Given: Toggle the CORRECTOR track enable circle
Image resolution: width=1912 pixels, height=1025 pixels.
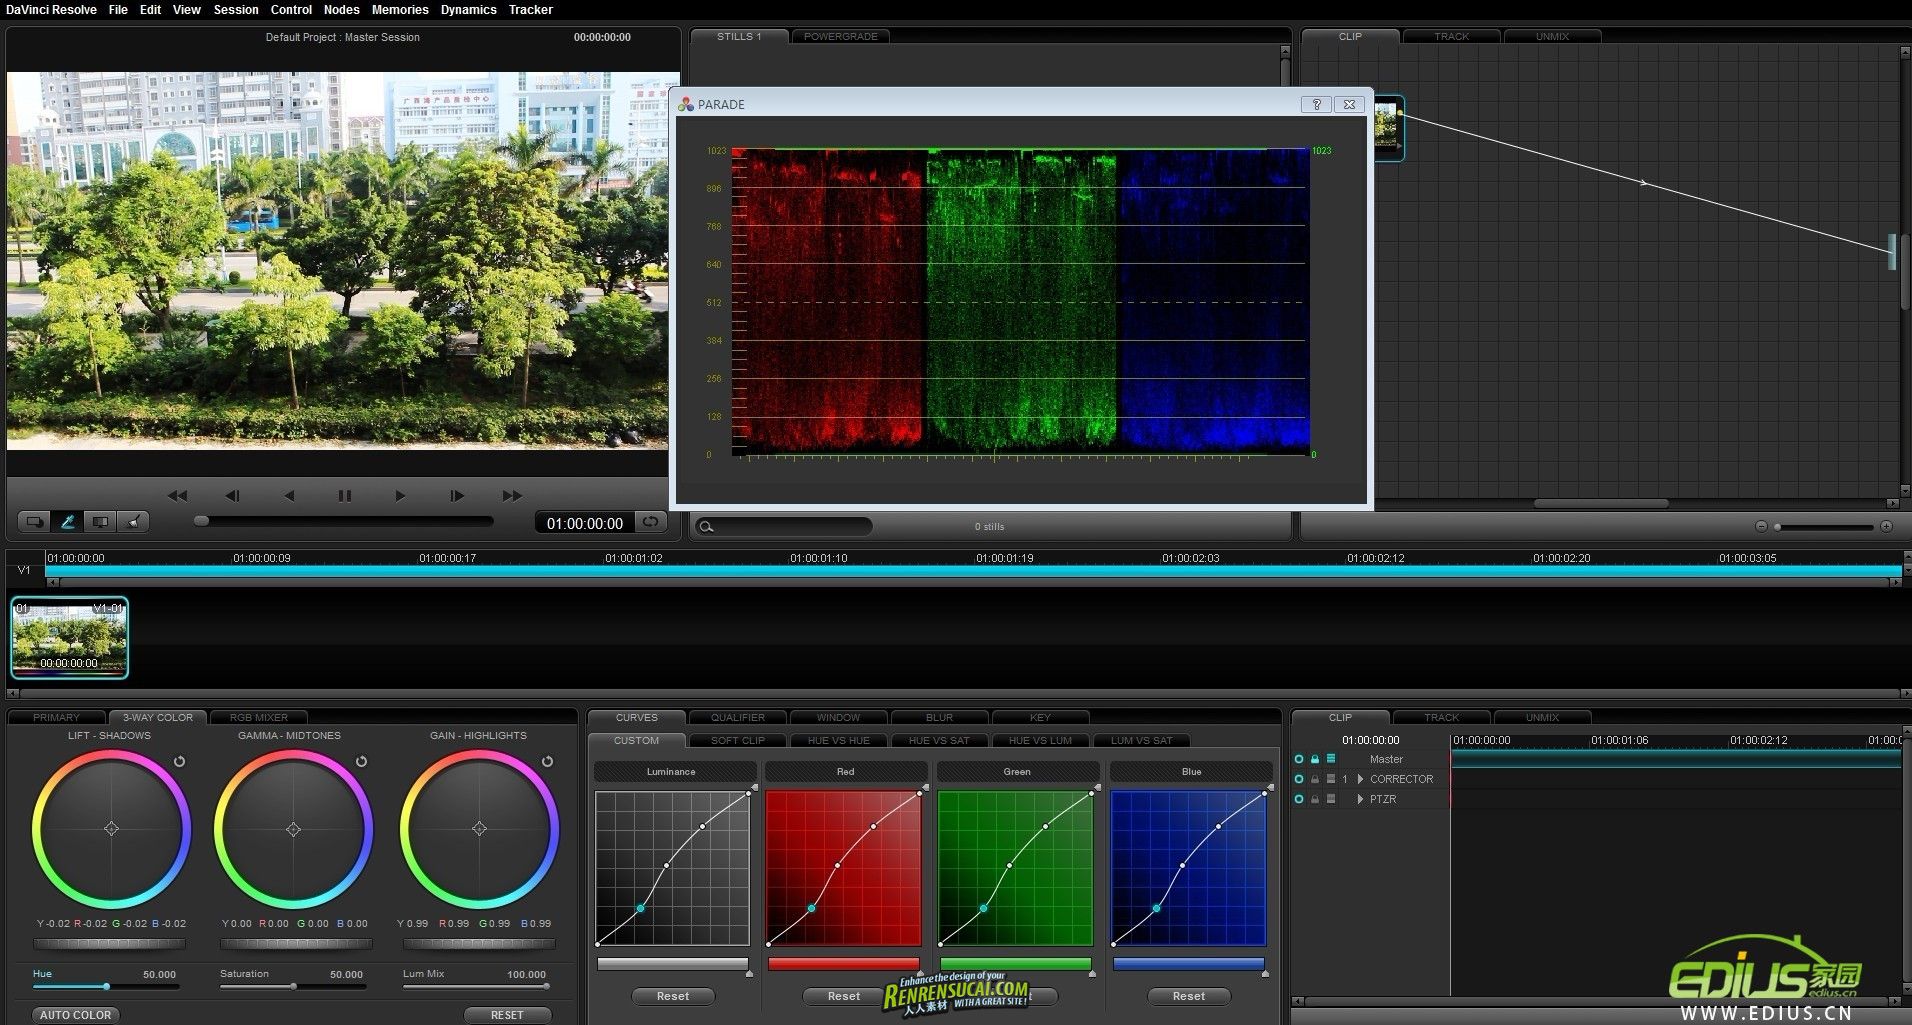Looking at the screenshot, I should click(1299, 779).
